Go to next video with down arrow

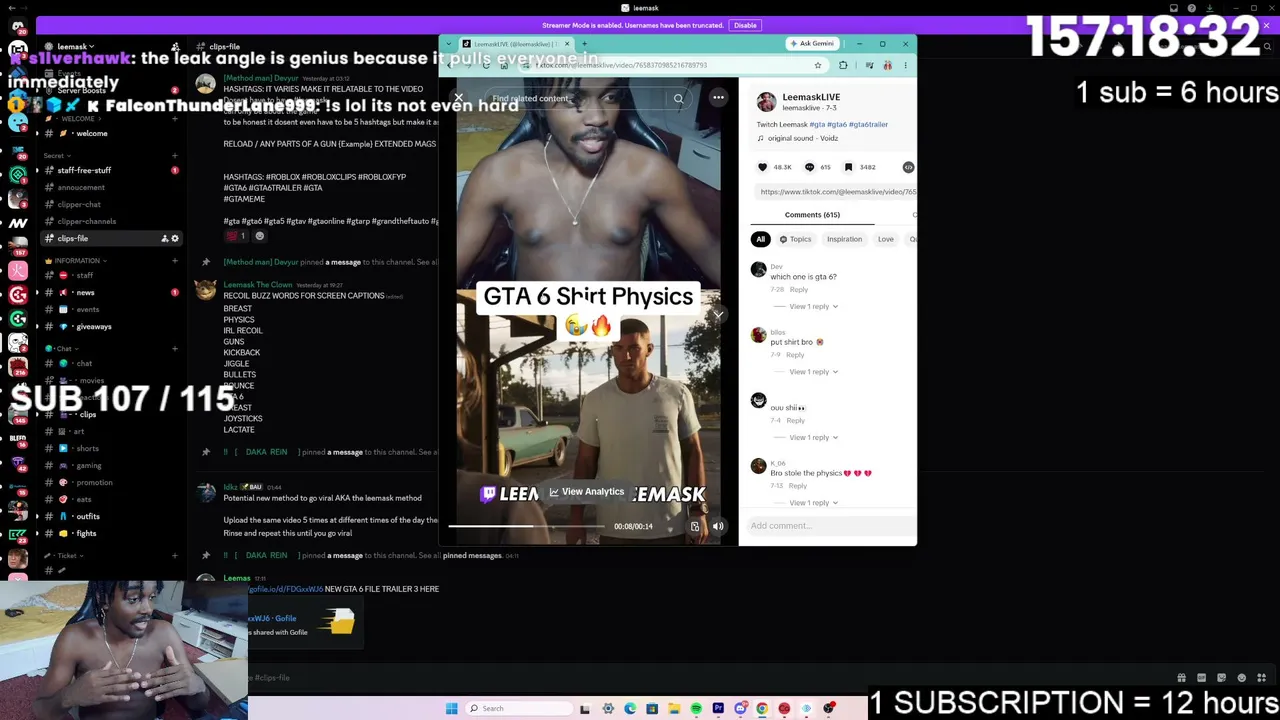(x=718, y=315)
